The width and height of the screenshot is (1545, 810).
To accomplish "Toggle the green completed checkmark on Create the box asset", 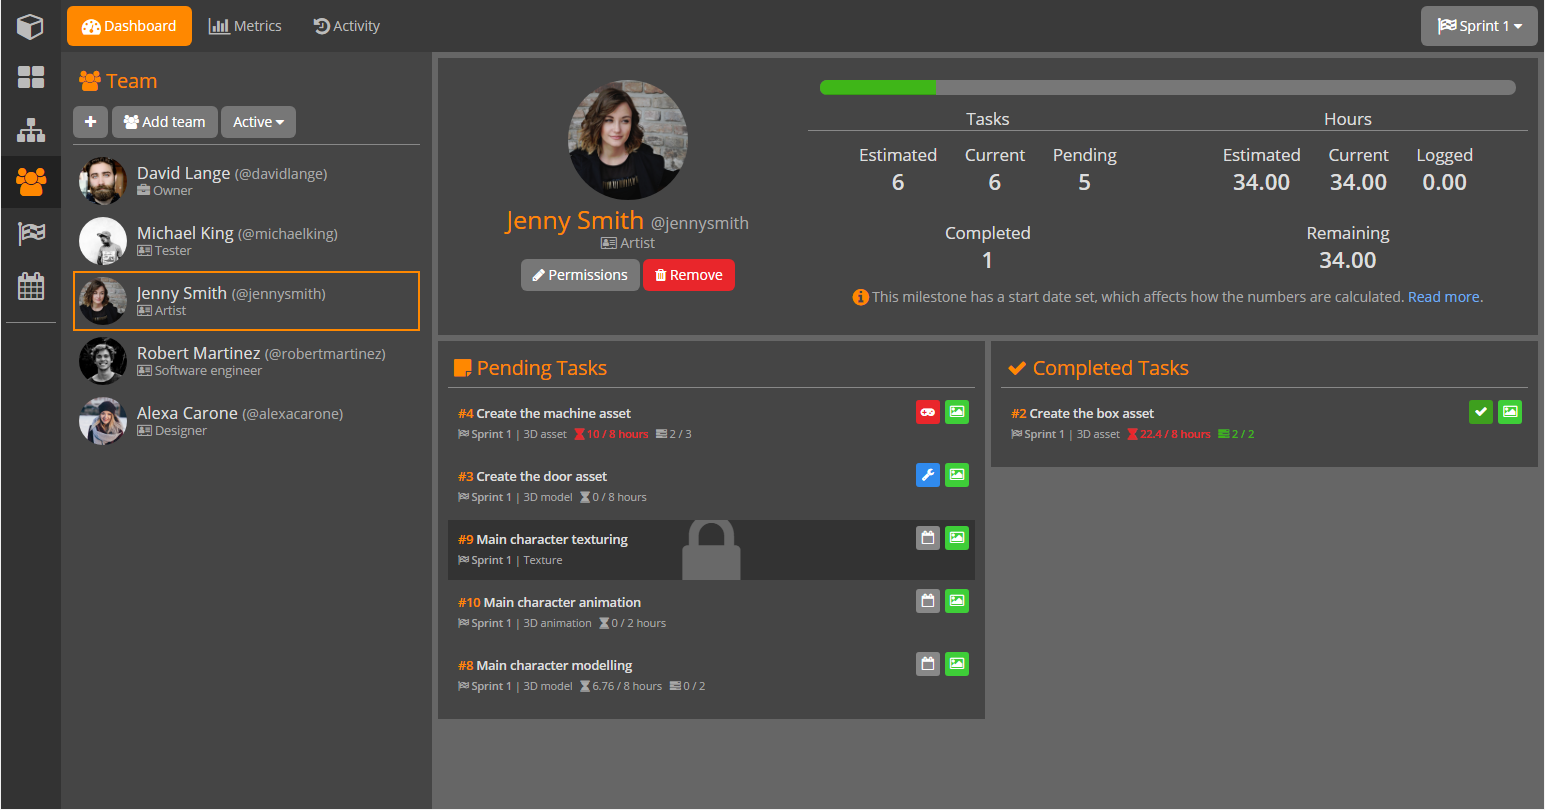I will (x=1481, y=411).
